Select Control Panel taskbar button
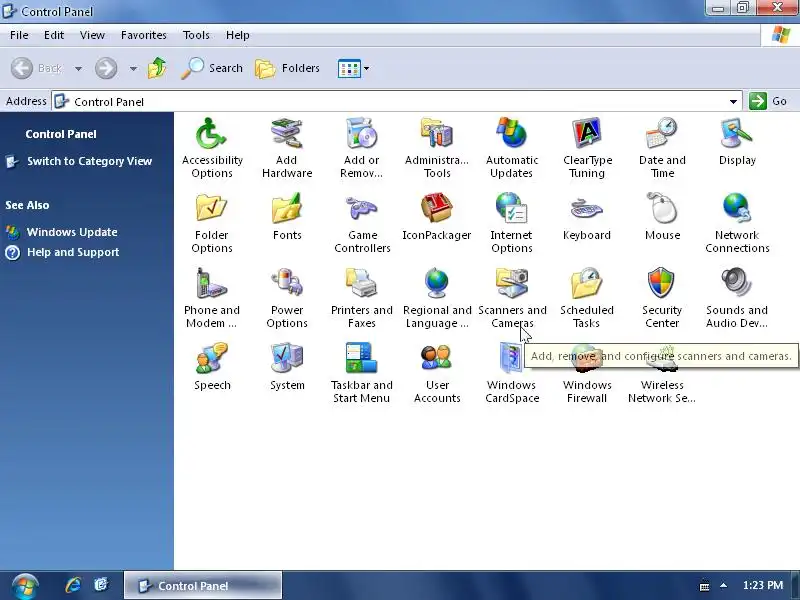The width and height of the screenshot is (800, 600). pyautogui.click(x=203, y=586)
